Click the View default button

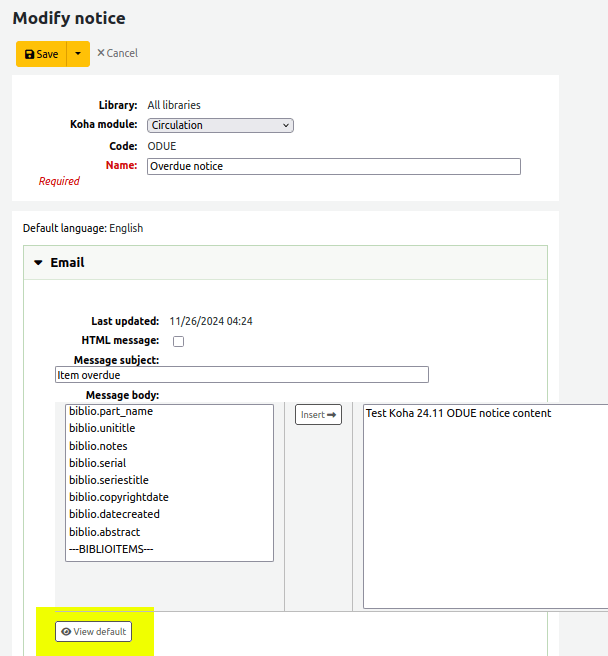pos(93,631)
